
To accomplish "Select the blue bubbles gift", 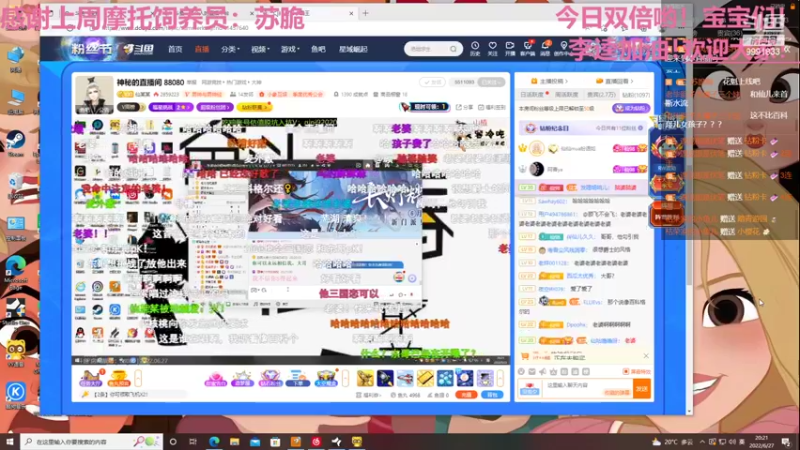I will 445,378.
